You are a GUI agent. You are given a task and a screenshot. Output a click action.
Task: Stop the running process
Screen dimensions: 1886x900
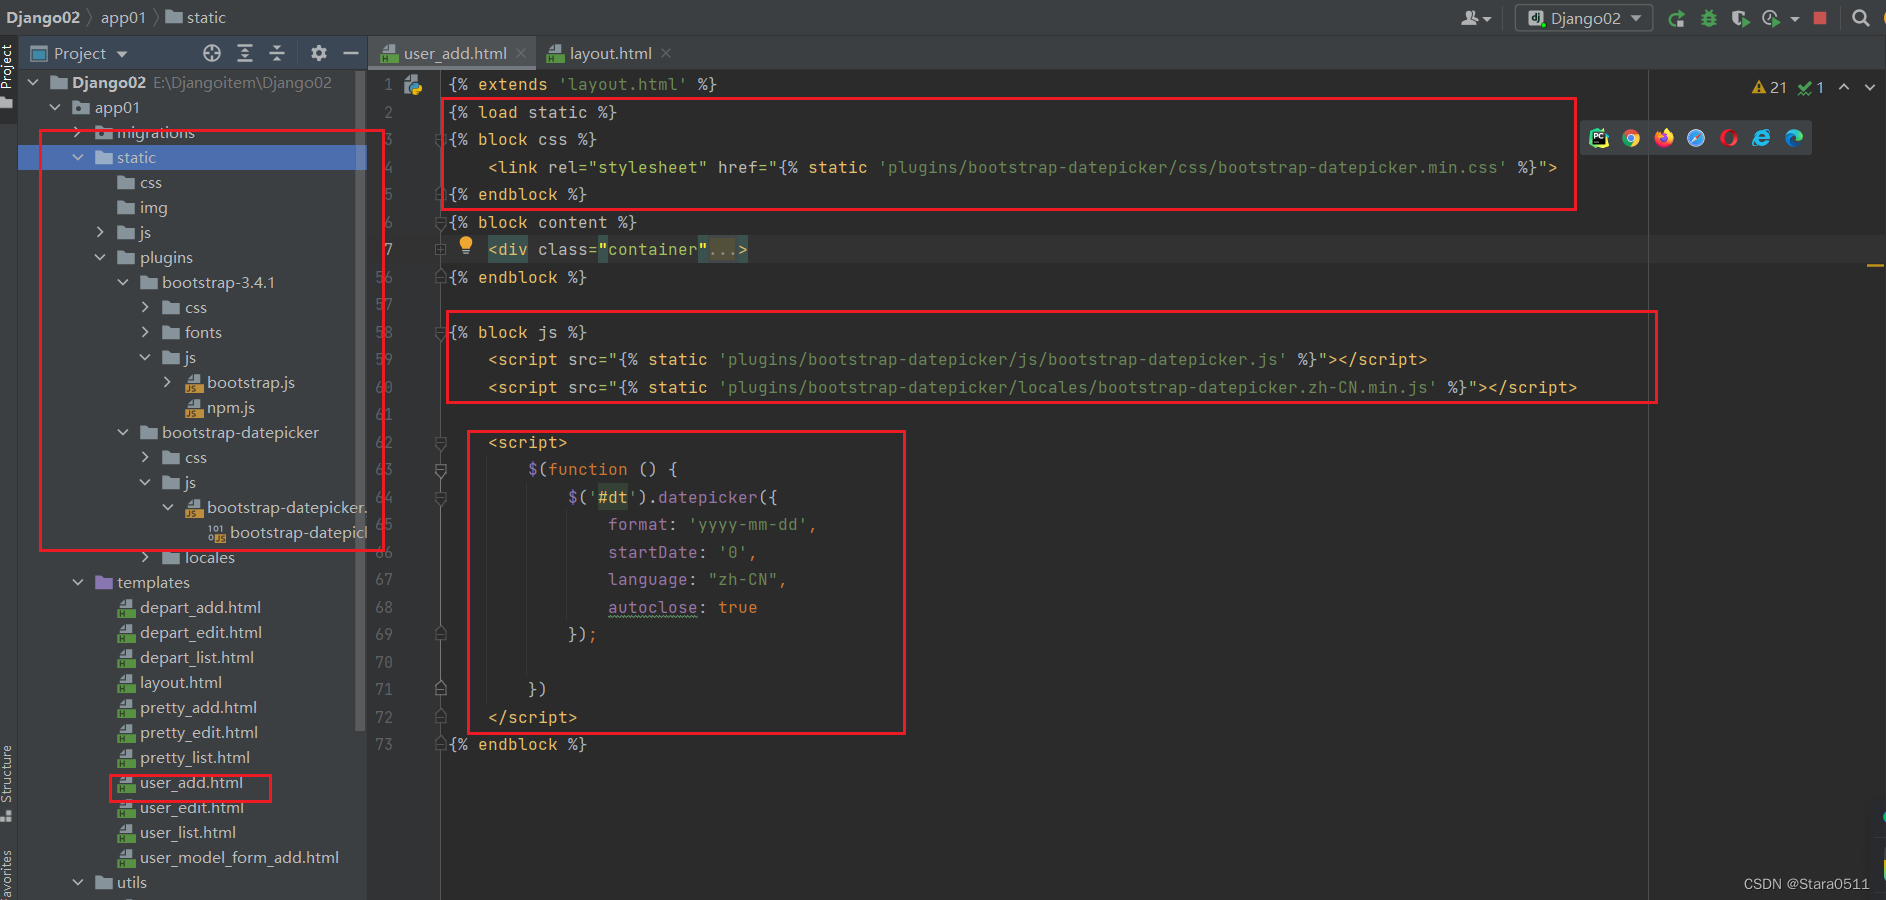click(1820, 18)
